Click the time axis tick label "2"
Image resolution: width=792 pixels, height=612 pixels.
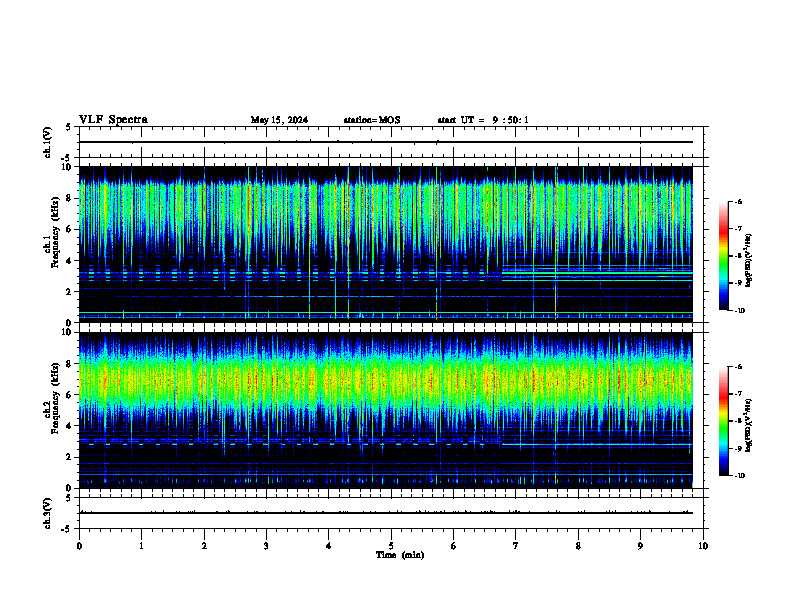click(x=204, y=546)
